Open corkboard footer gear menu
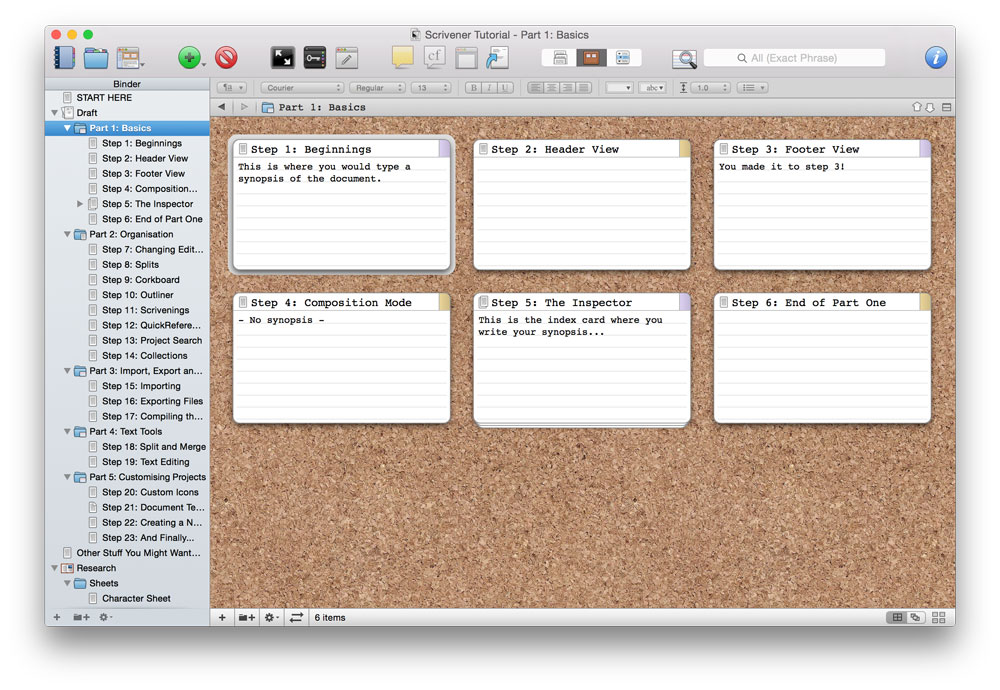1000x690 pixels. 272,617
